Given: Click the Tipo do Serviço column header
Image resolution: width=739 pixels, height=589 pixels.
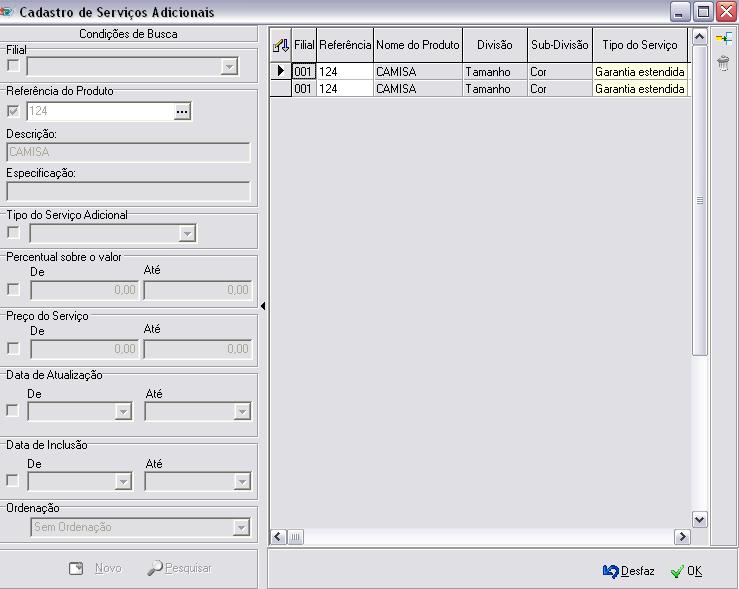Looking at the screenshot, I should [639, 45].
